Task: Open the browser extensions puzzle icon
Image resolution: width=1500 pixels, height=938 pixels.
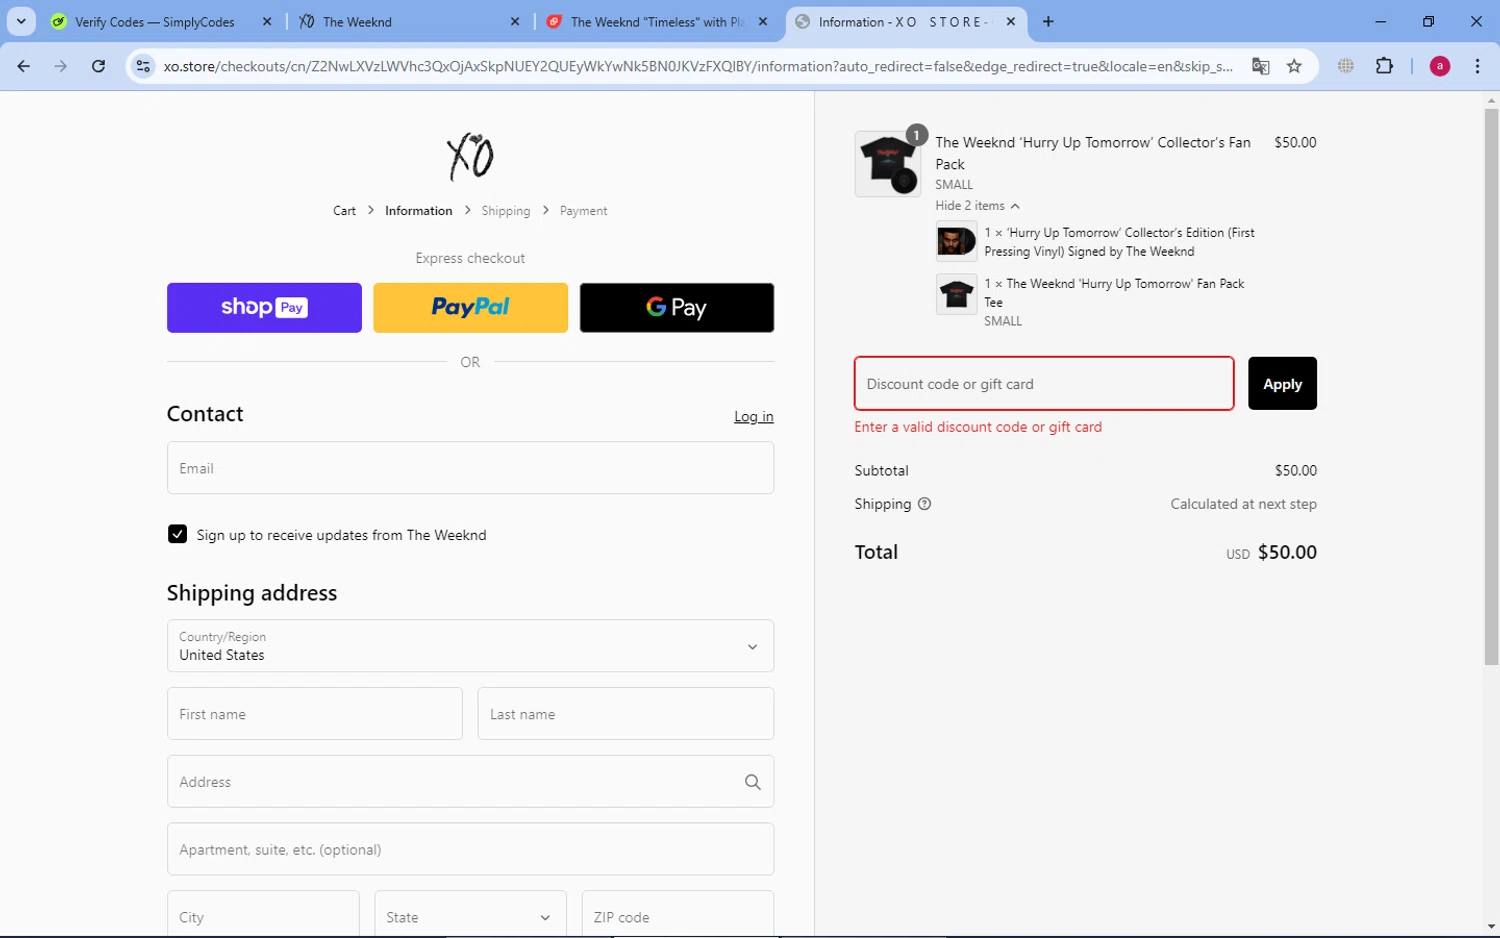Action: point(1384,66)
